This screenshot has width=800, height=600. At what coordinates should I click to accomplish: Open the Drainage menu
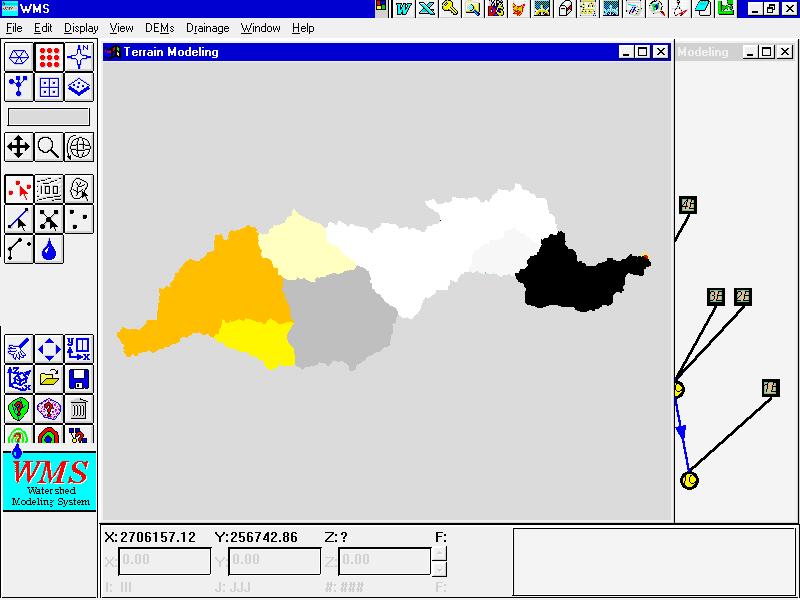coord(207,29)
